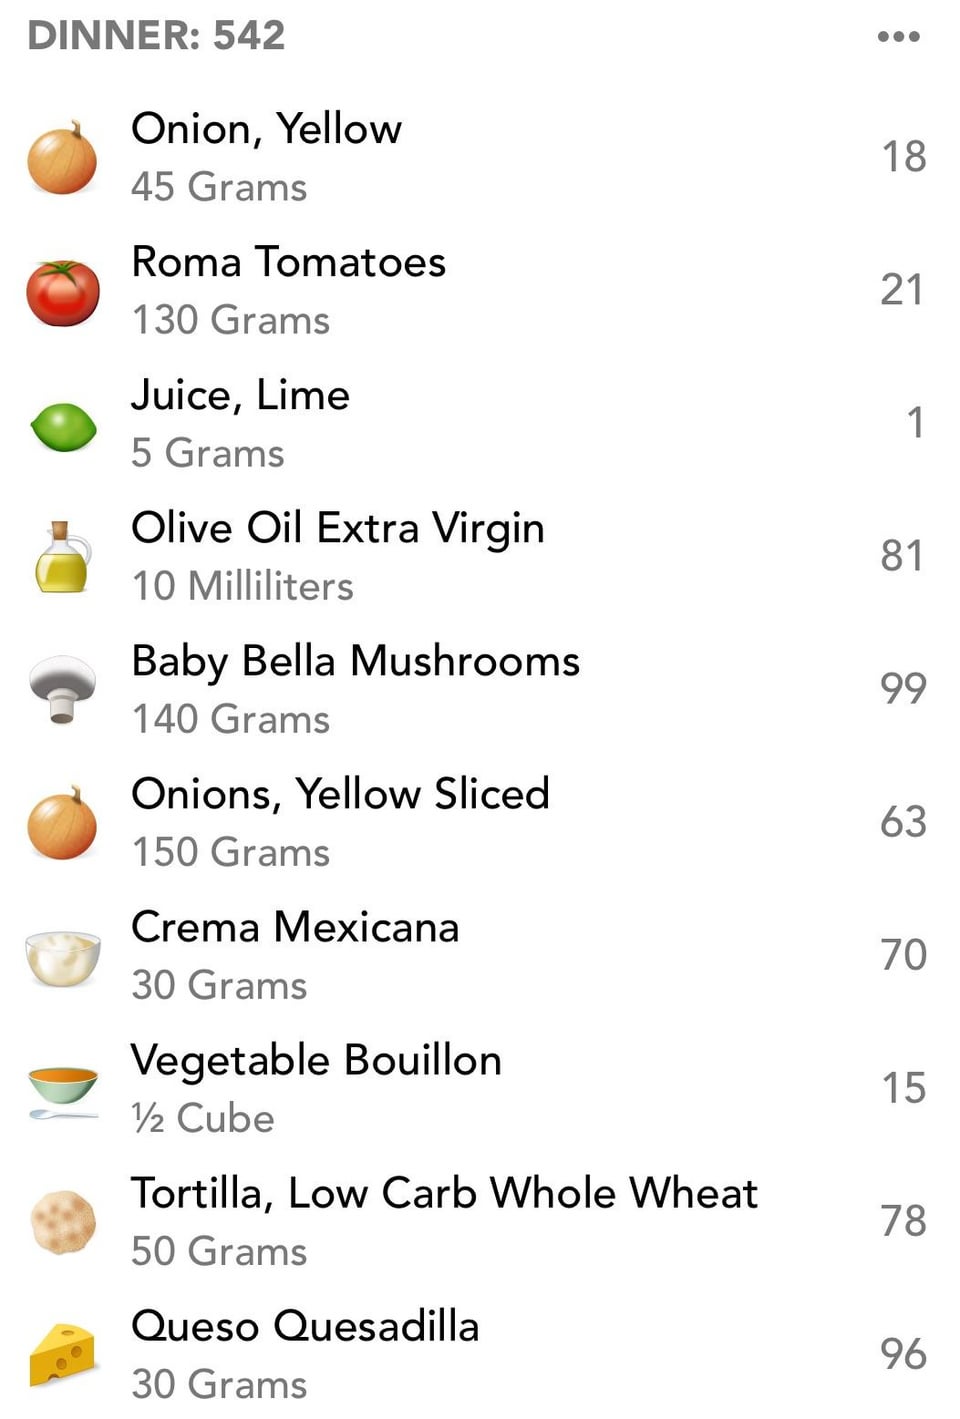Tap the Vegetable Bouillon soup bowl icon
The image size is (960, 1419).
point(62,1091)
